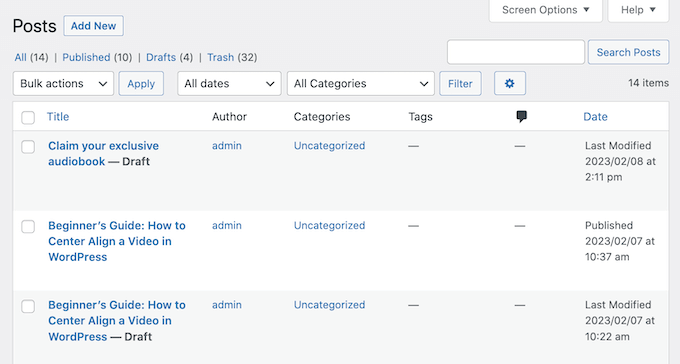The height and width of the screenshot is (364, 680).
Task: Open the All Categories dropdown
Action: (x=360, y=83)
